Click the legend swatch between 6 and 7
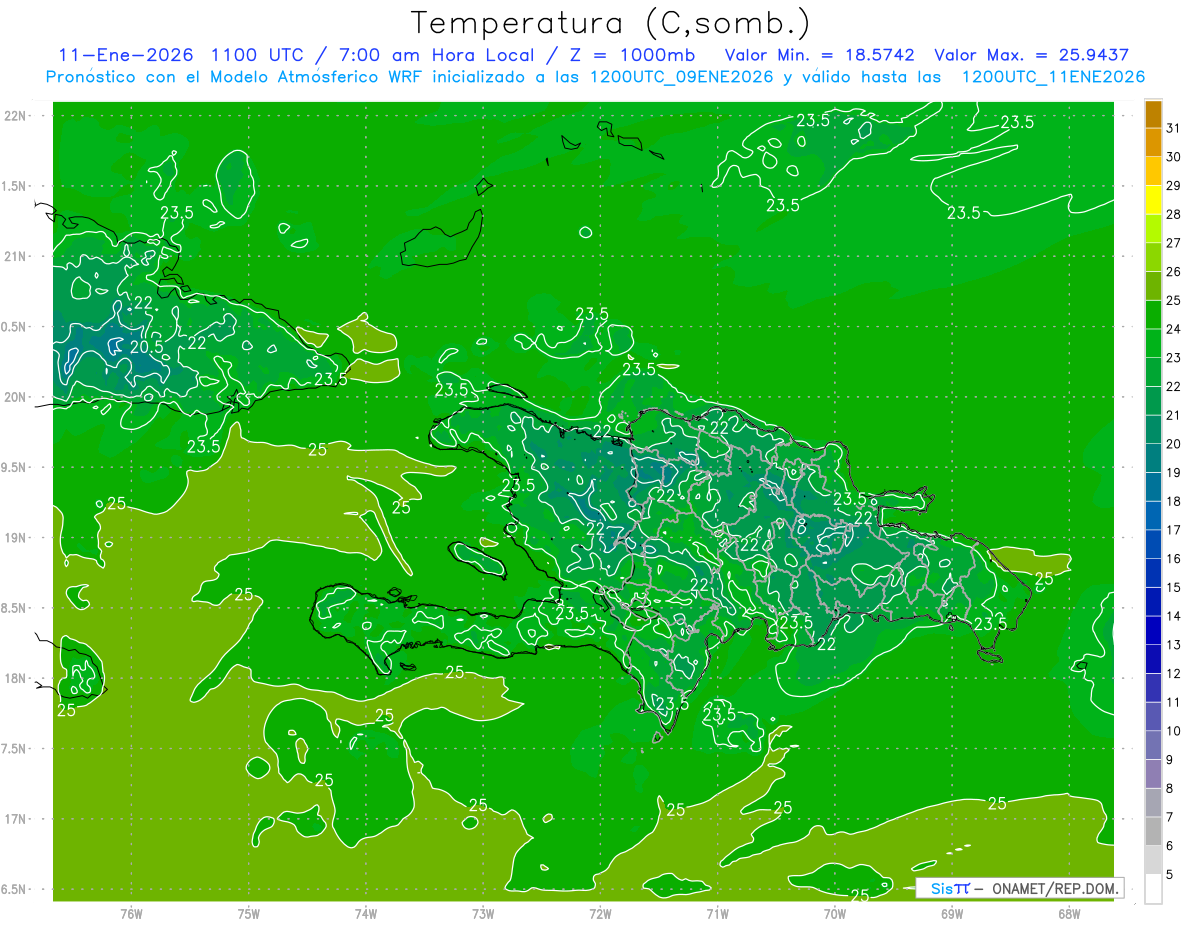This screenshot has height=927, width=1200. [x=1153, y=831]
